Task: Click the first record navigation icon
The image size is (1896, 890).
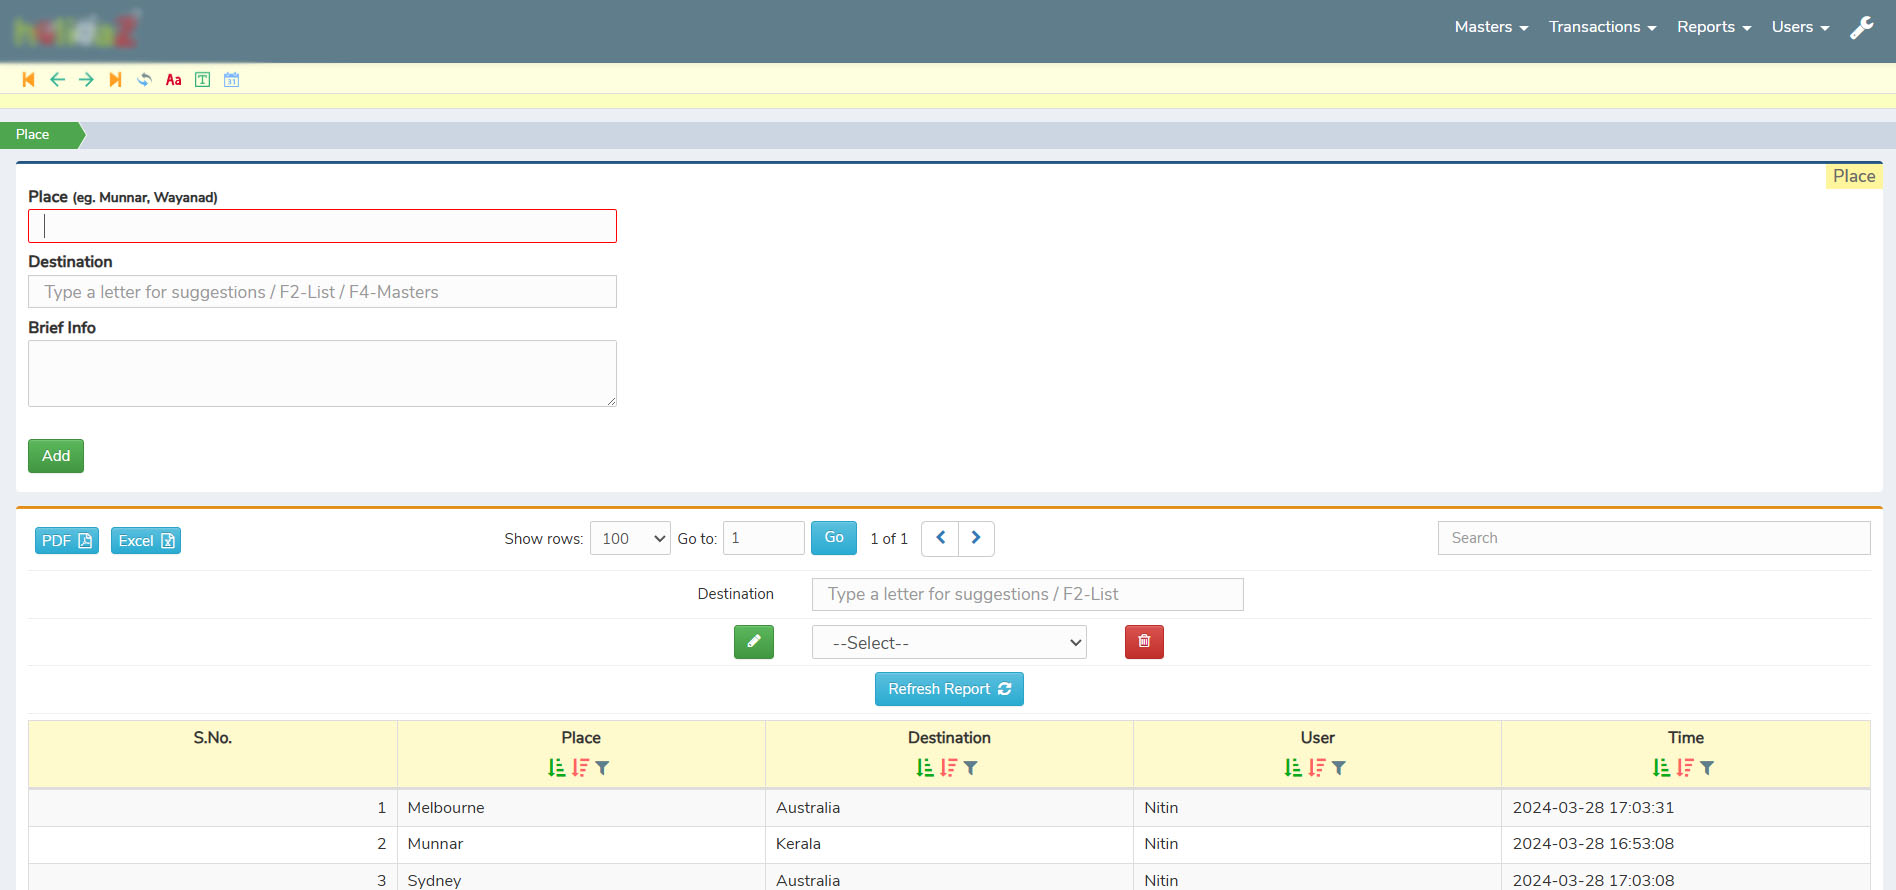Action: pyautogui.click(x=28, y=80)
